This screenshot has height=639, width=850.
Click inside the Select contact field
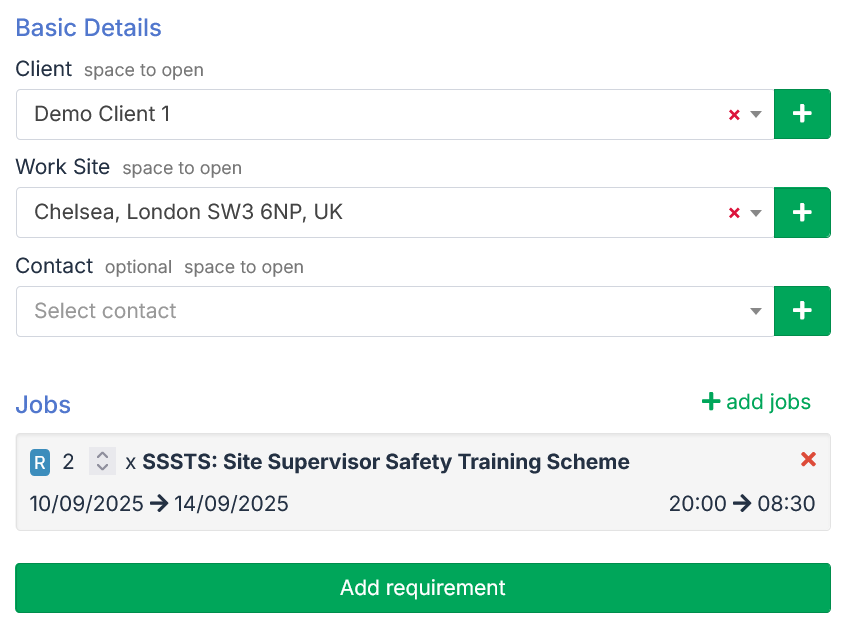(x=300, y=311)
